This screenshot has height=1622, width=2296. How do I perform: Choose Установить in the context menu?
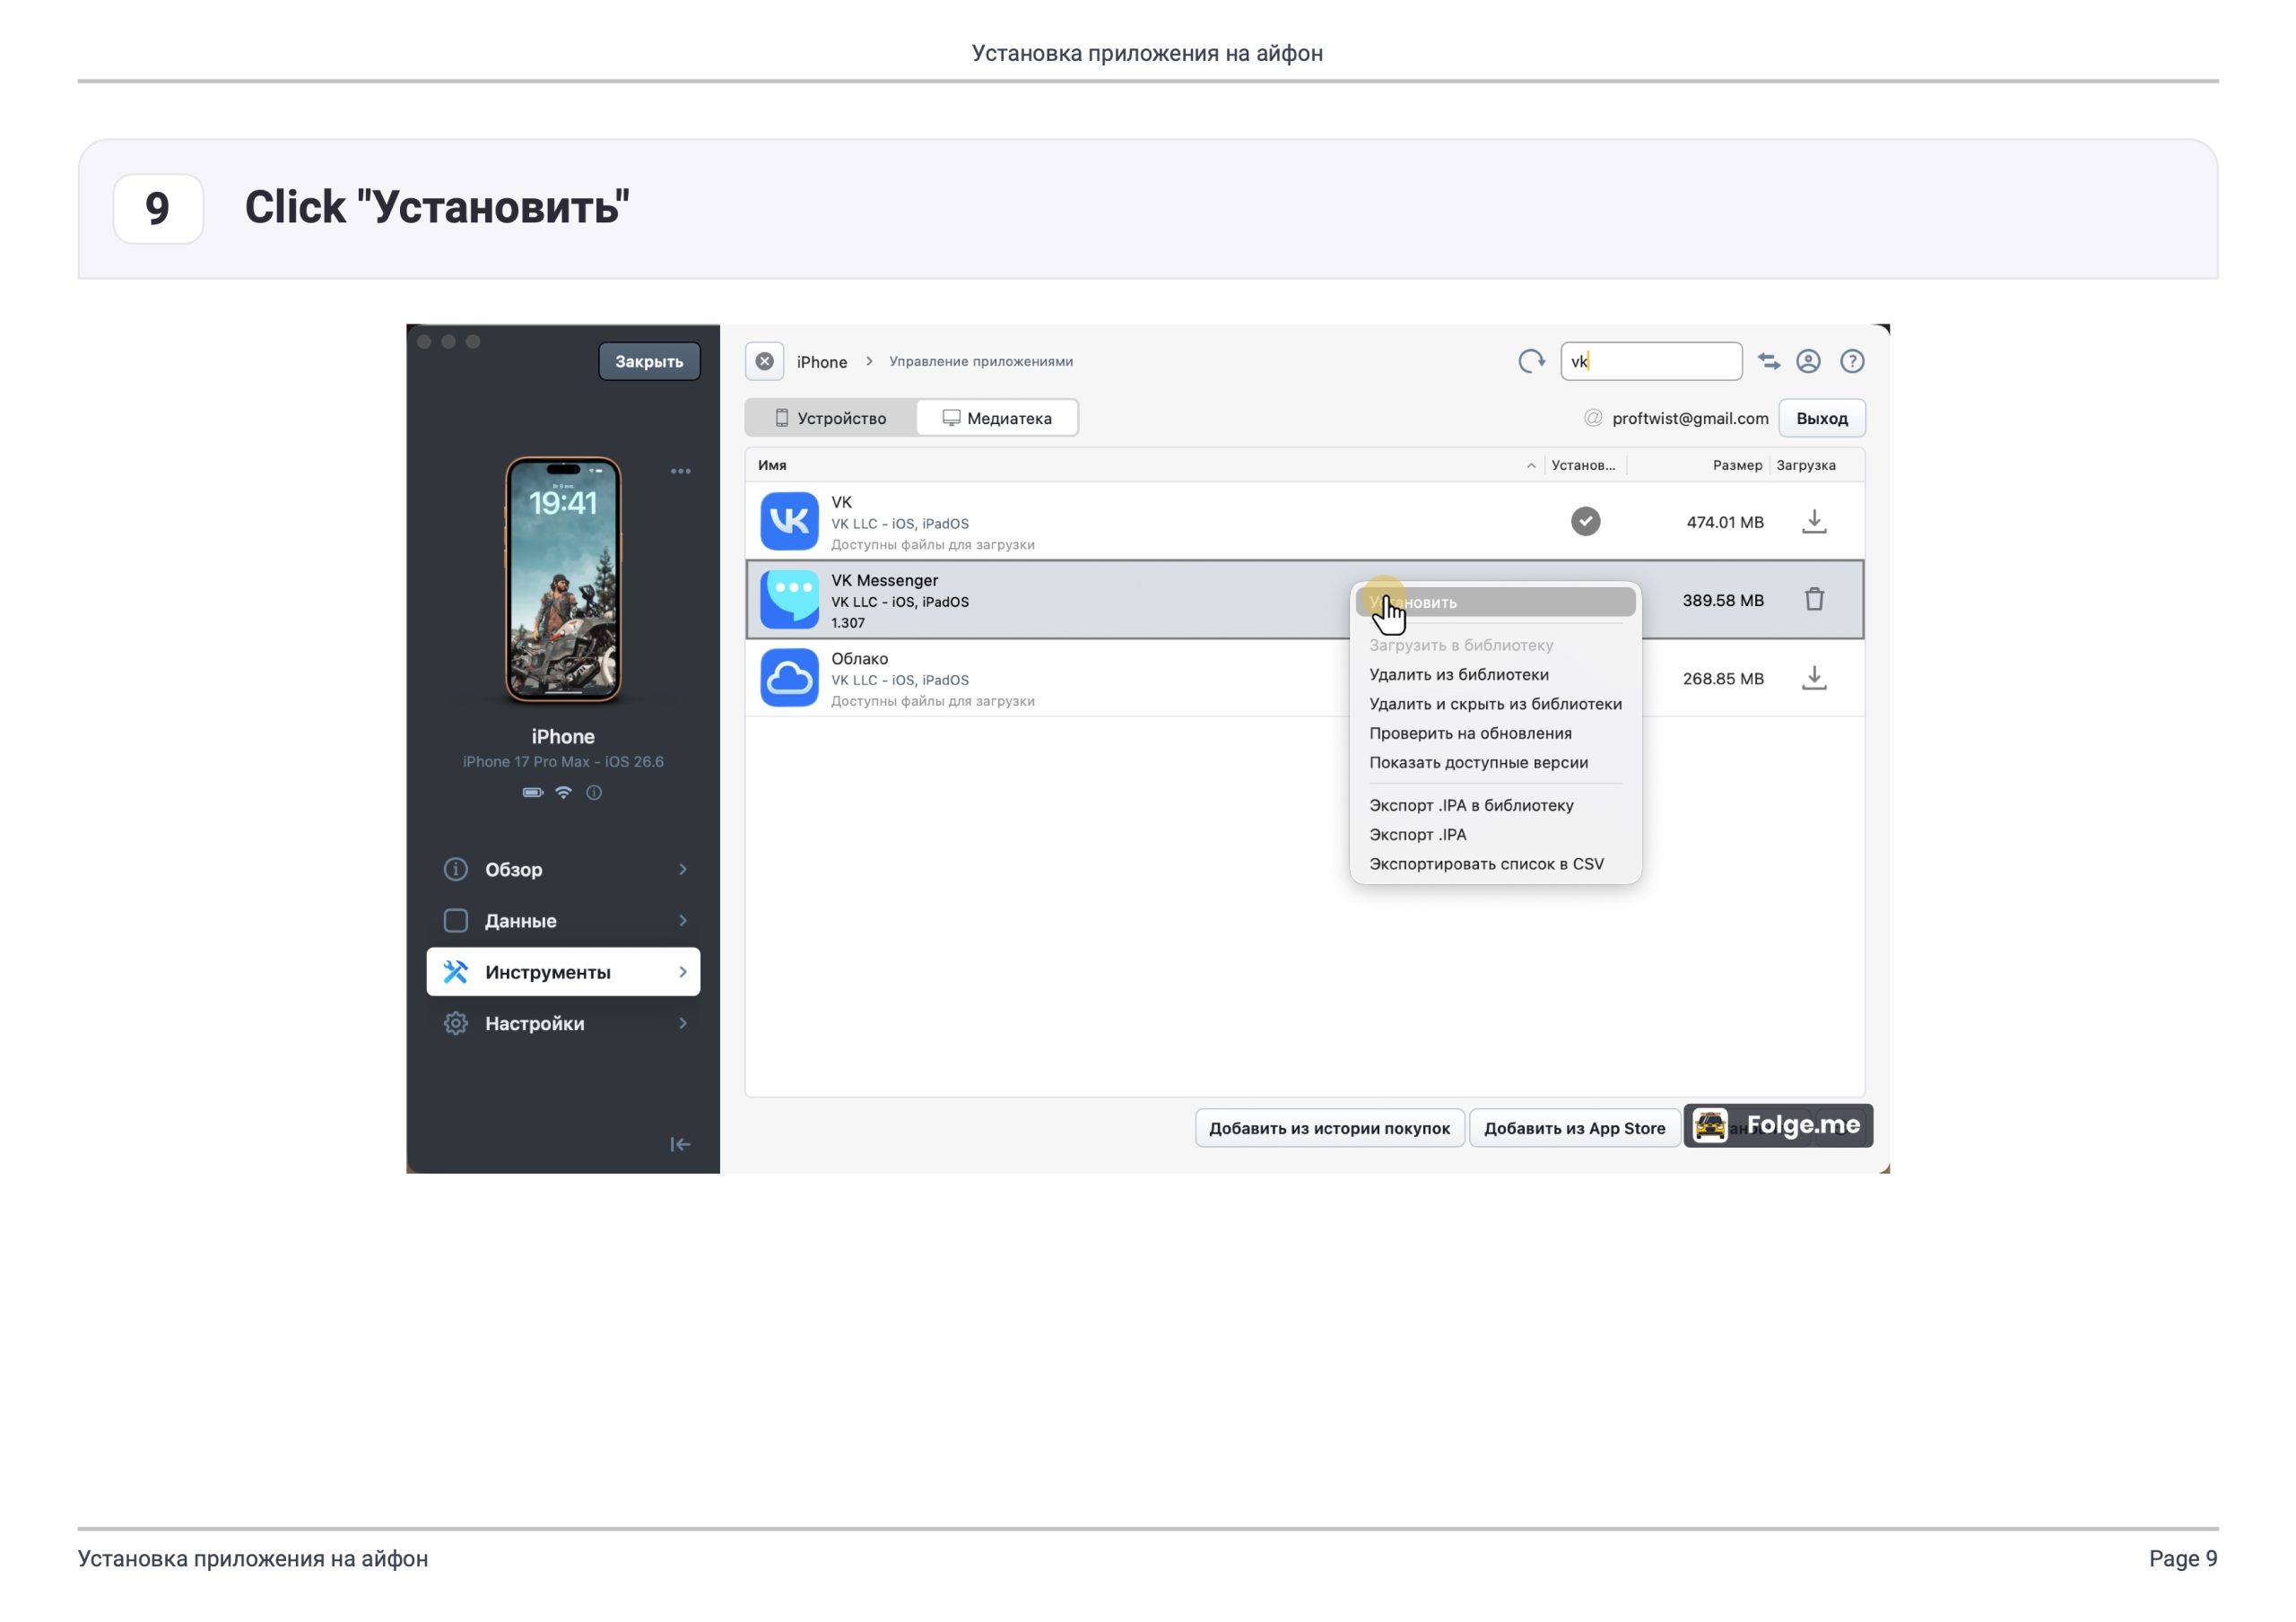pos(1495,602)
